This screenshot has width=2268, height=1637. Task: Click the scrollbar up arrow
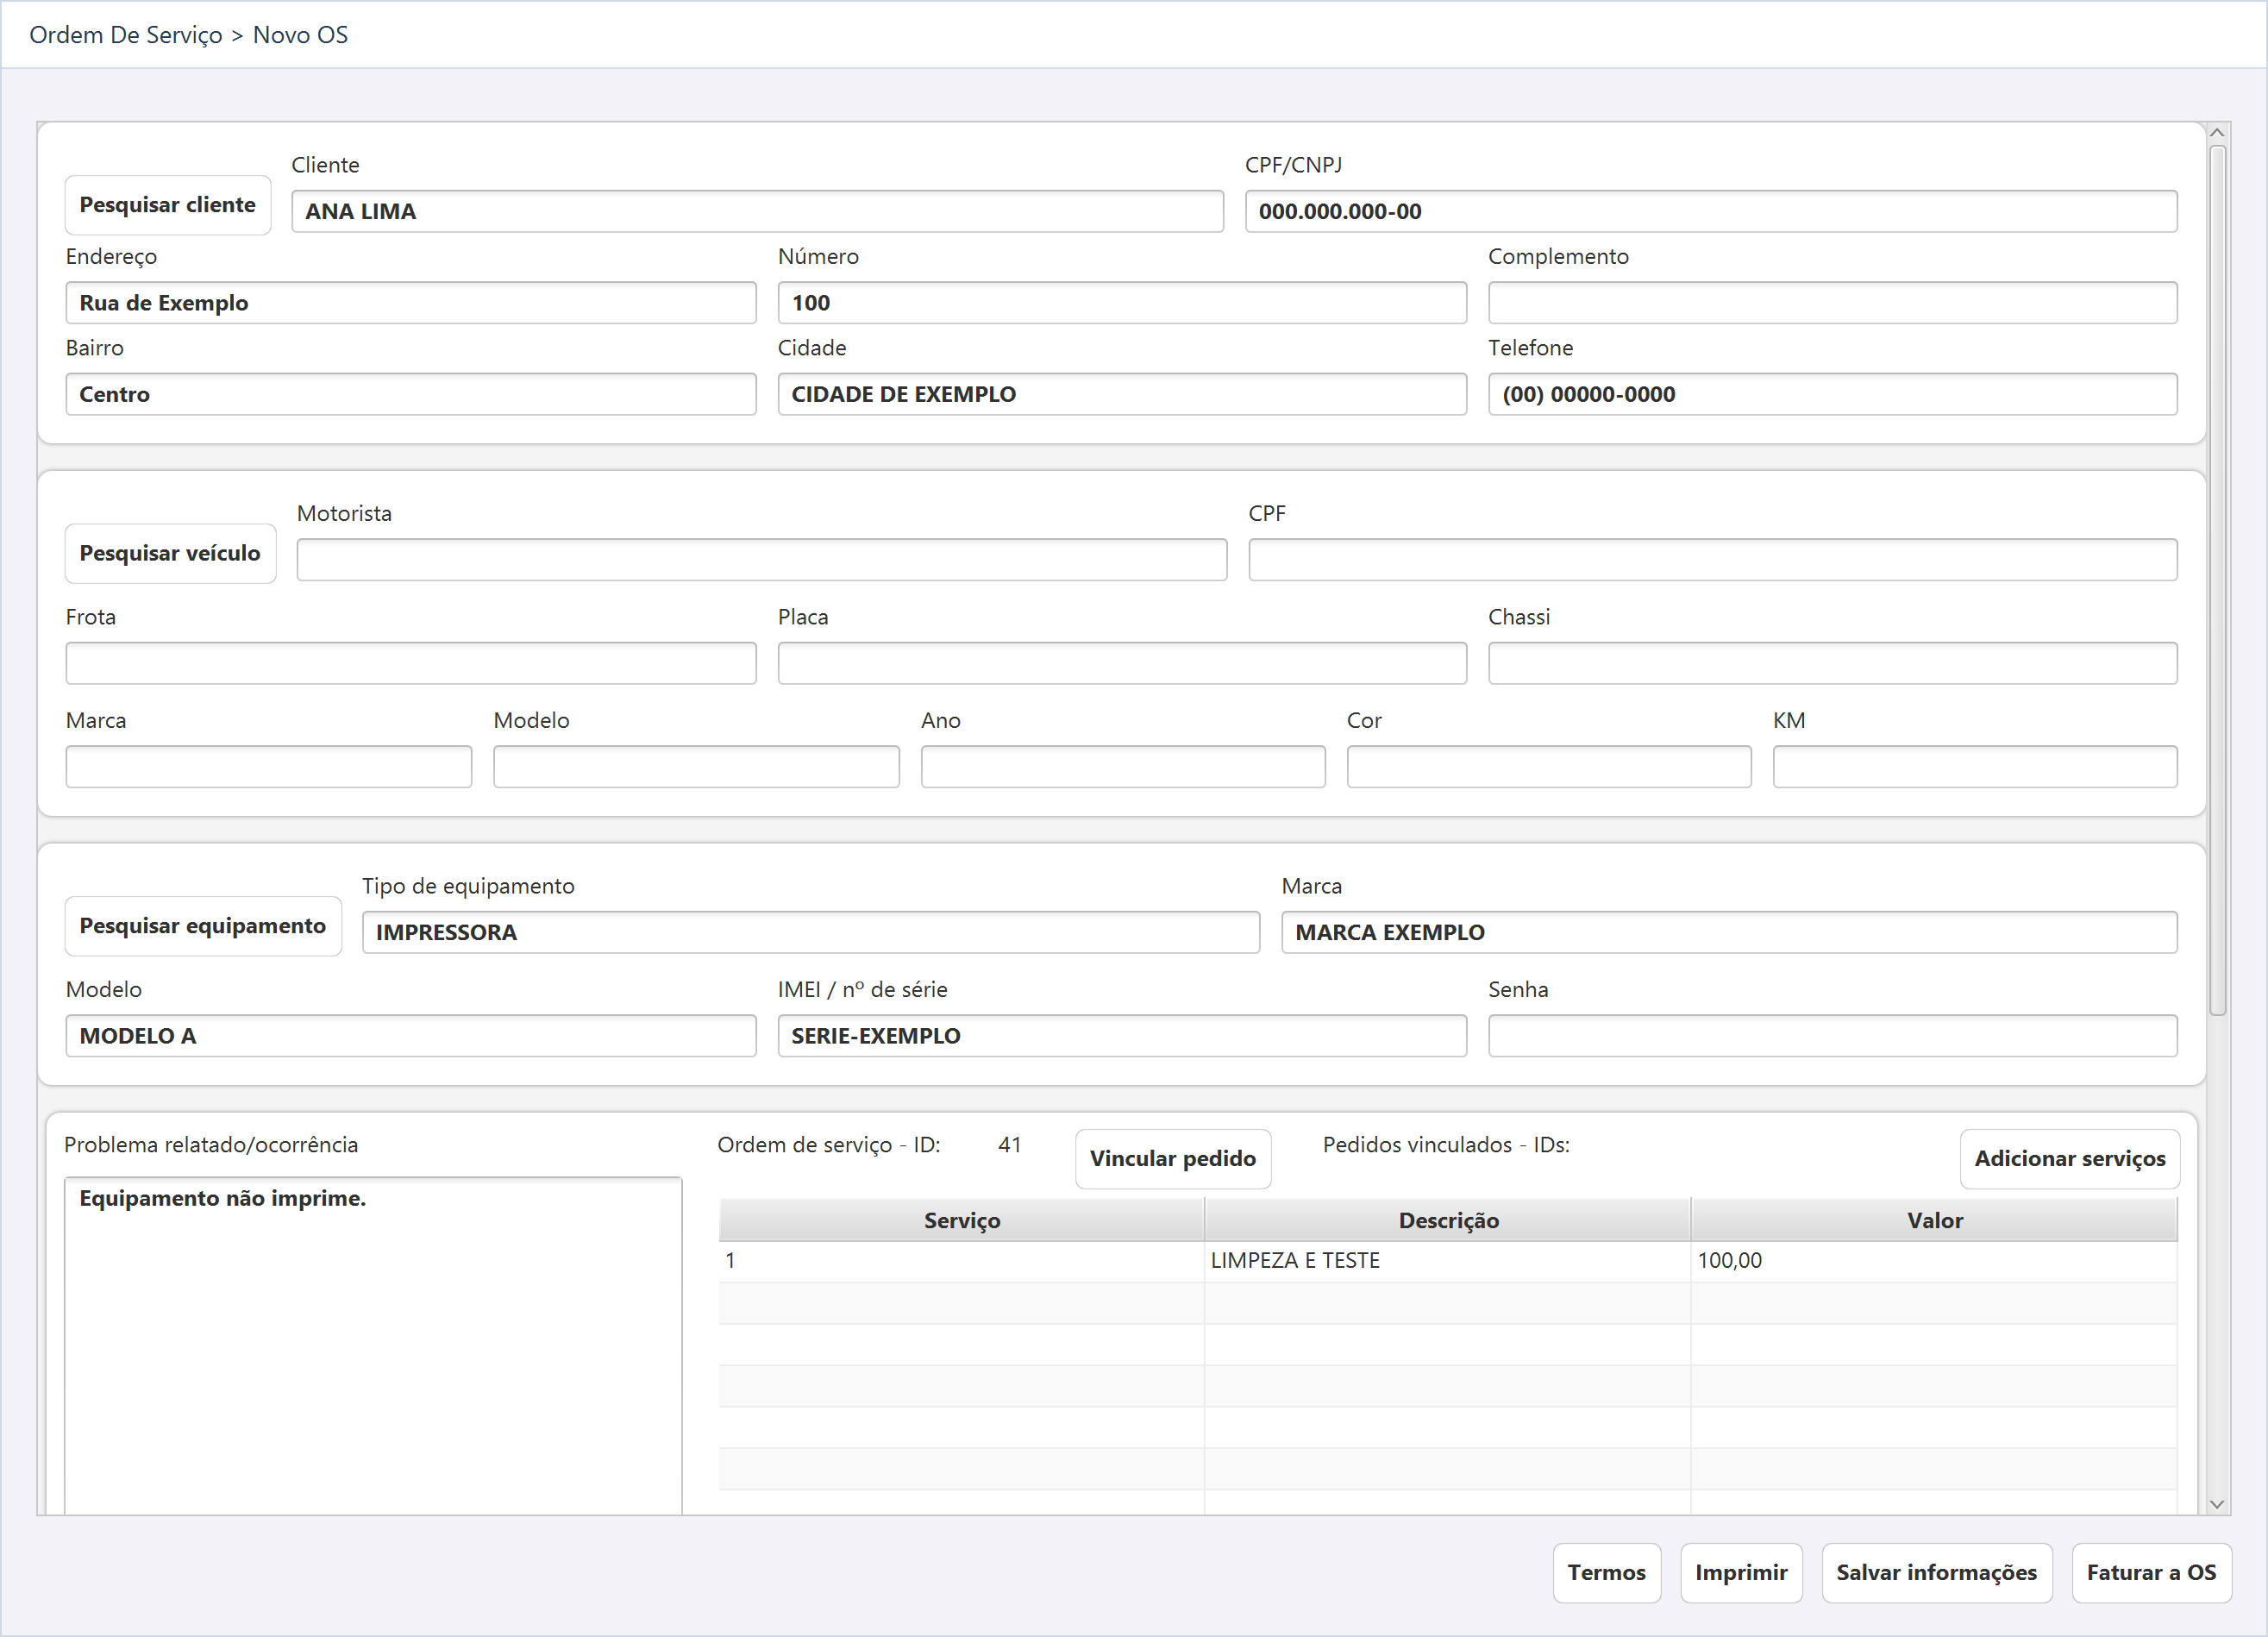click(2217, 133)
